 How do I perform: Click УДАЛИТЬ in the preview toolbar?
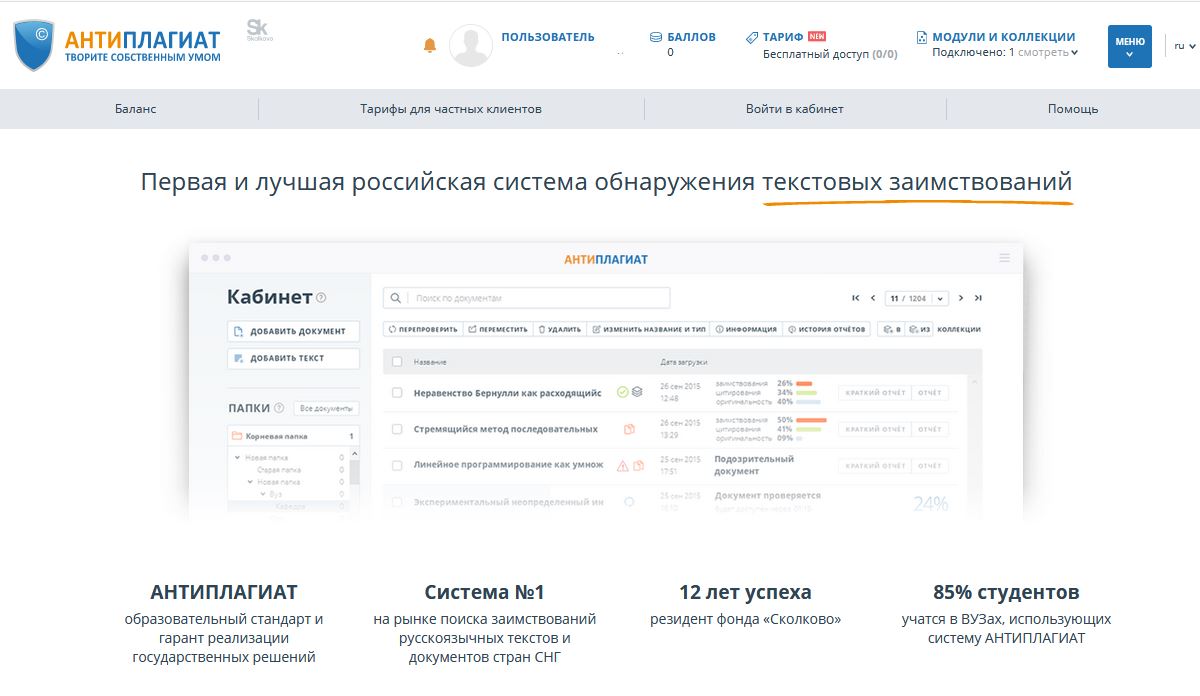(560, 329)
